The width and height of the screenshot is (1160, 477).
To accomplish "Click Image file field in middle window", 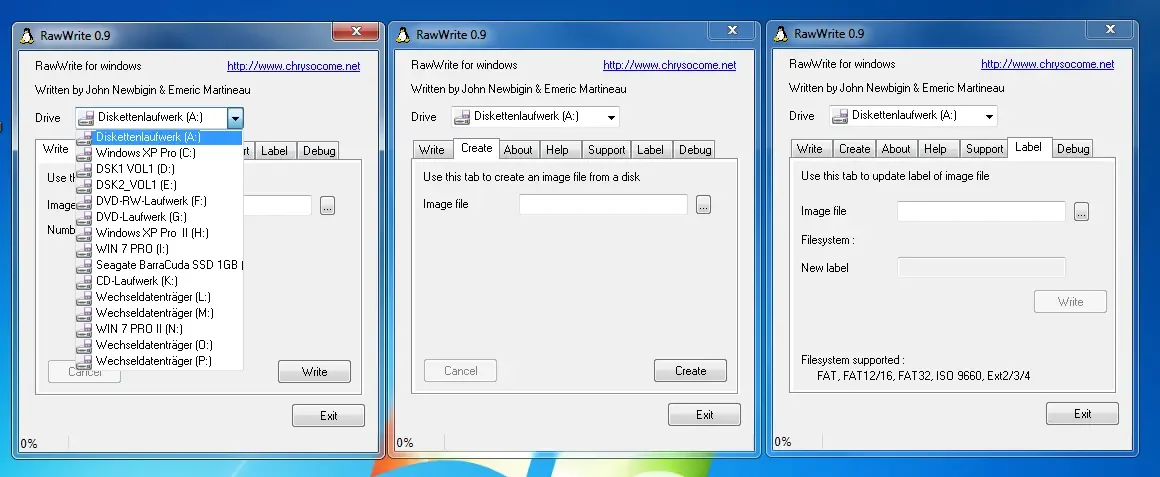I will [x=603, y=204].
